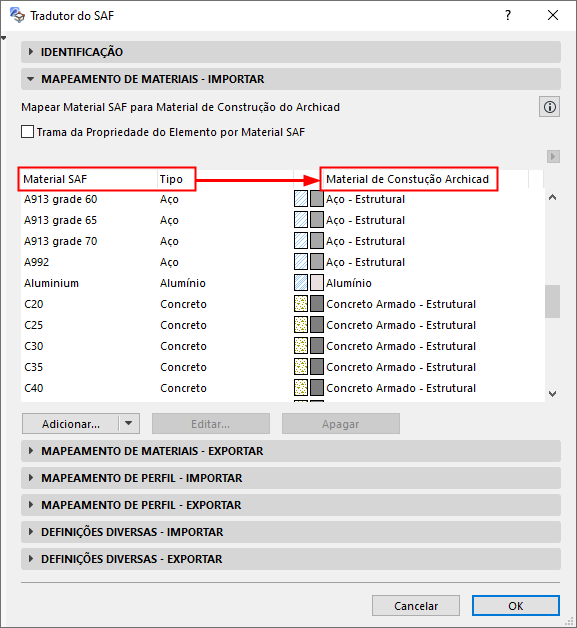577x628 pixels.
Task: Enable Trama da Propriedade do Elemento checkbox
Action: pos(27,132)
